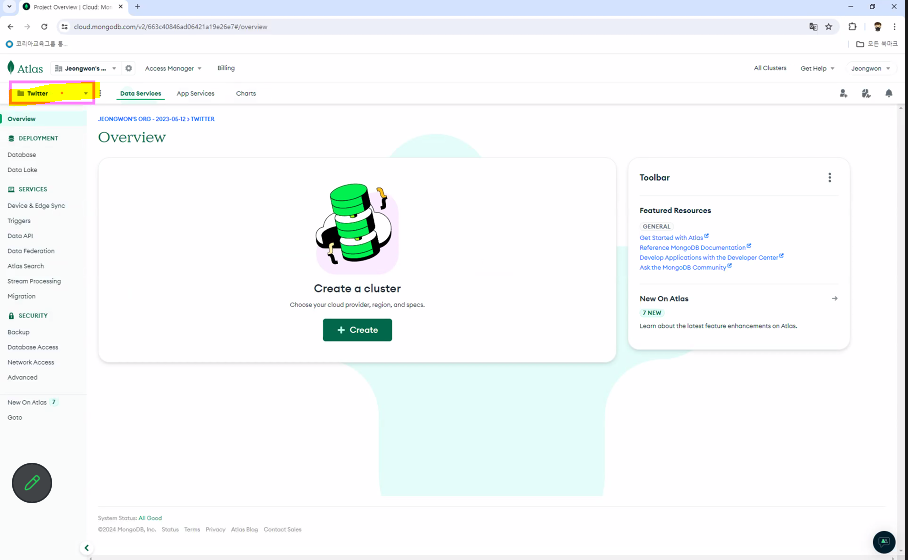
Task: Click the browser address bar URL
Action: [170, 27]
